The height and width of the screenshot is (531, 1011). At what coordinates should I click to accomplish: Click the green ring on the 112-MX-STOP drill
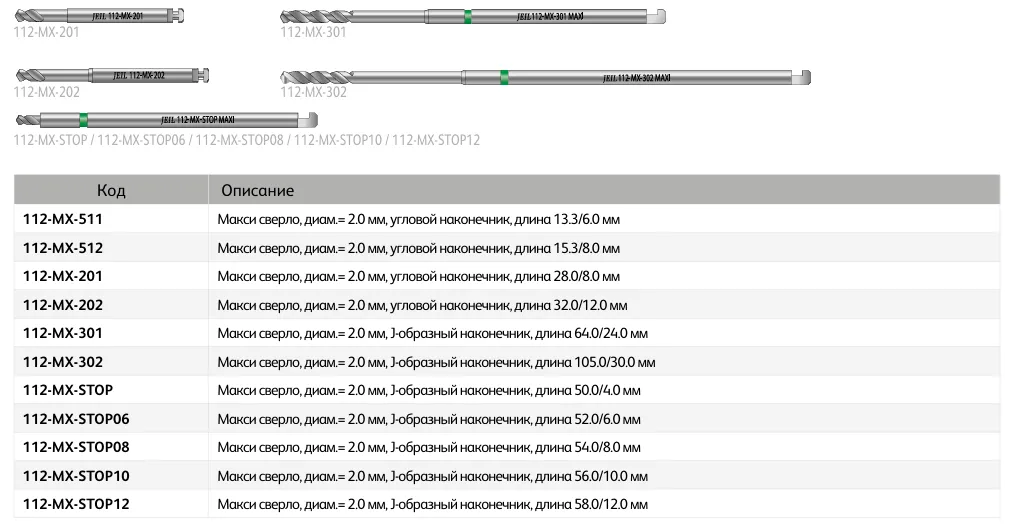tap(84, 119)
